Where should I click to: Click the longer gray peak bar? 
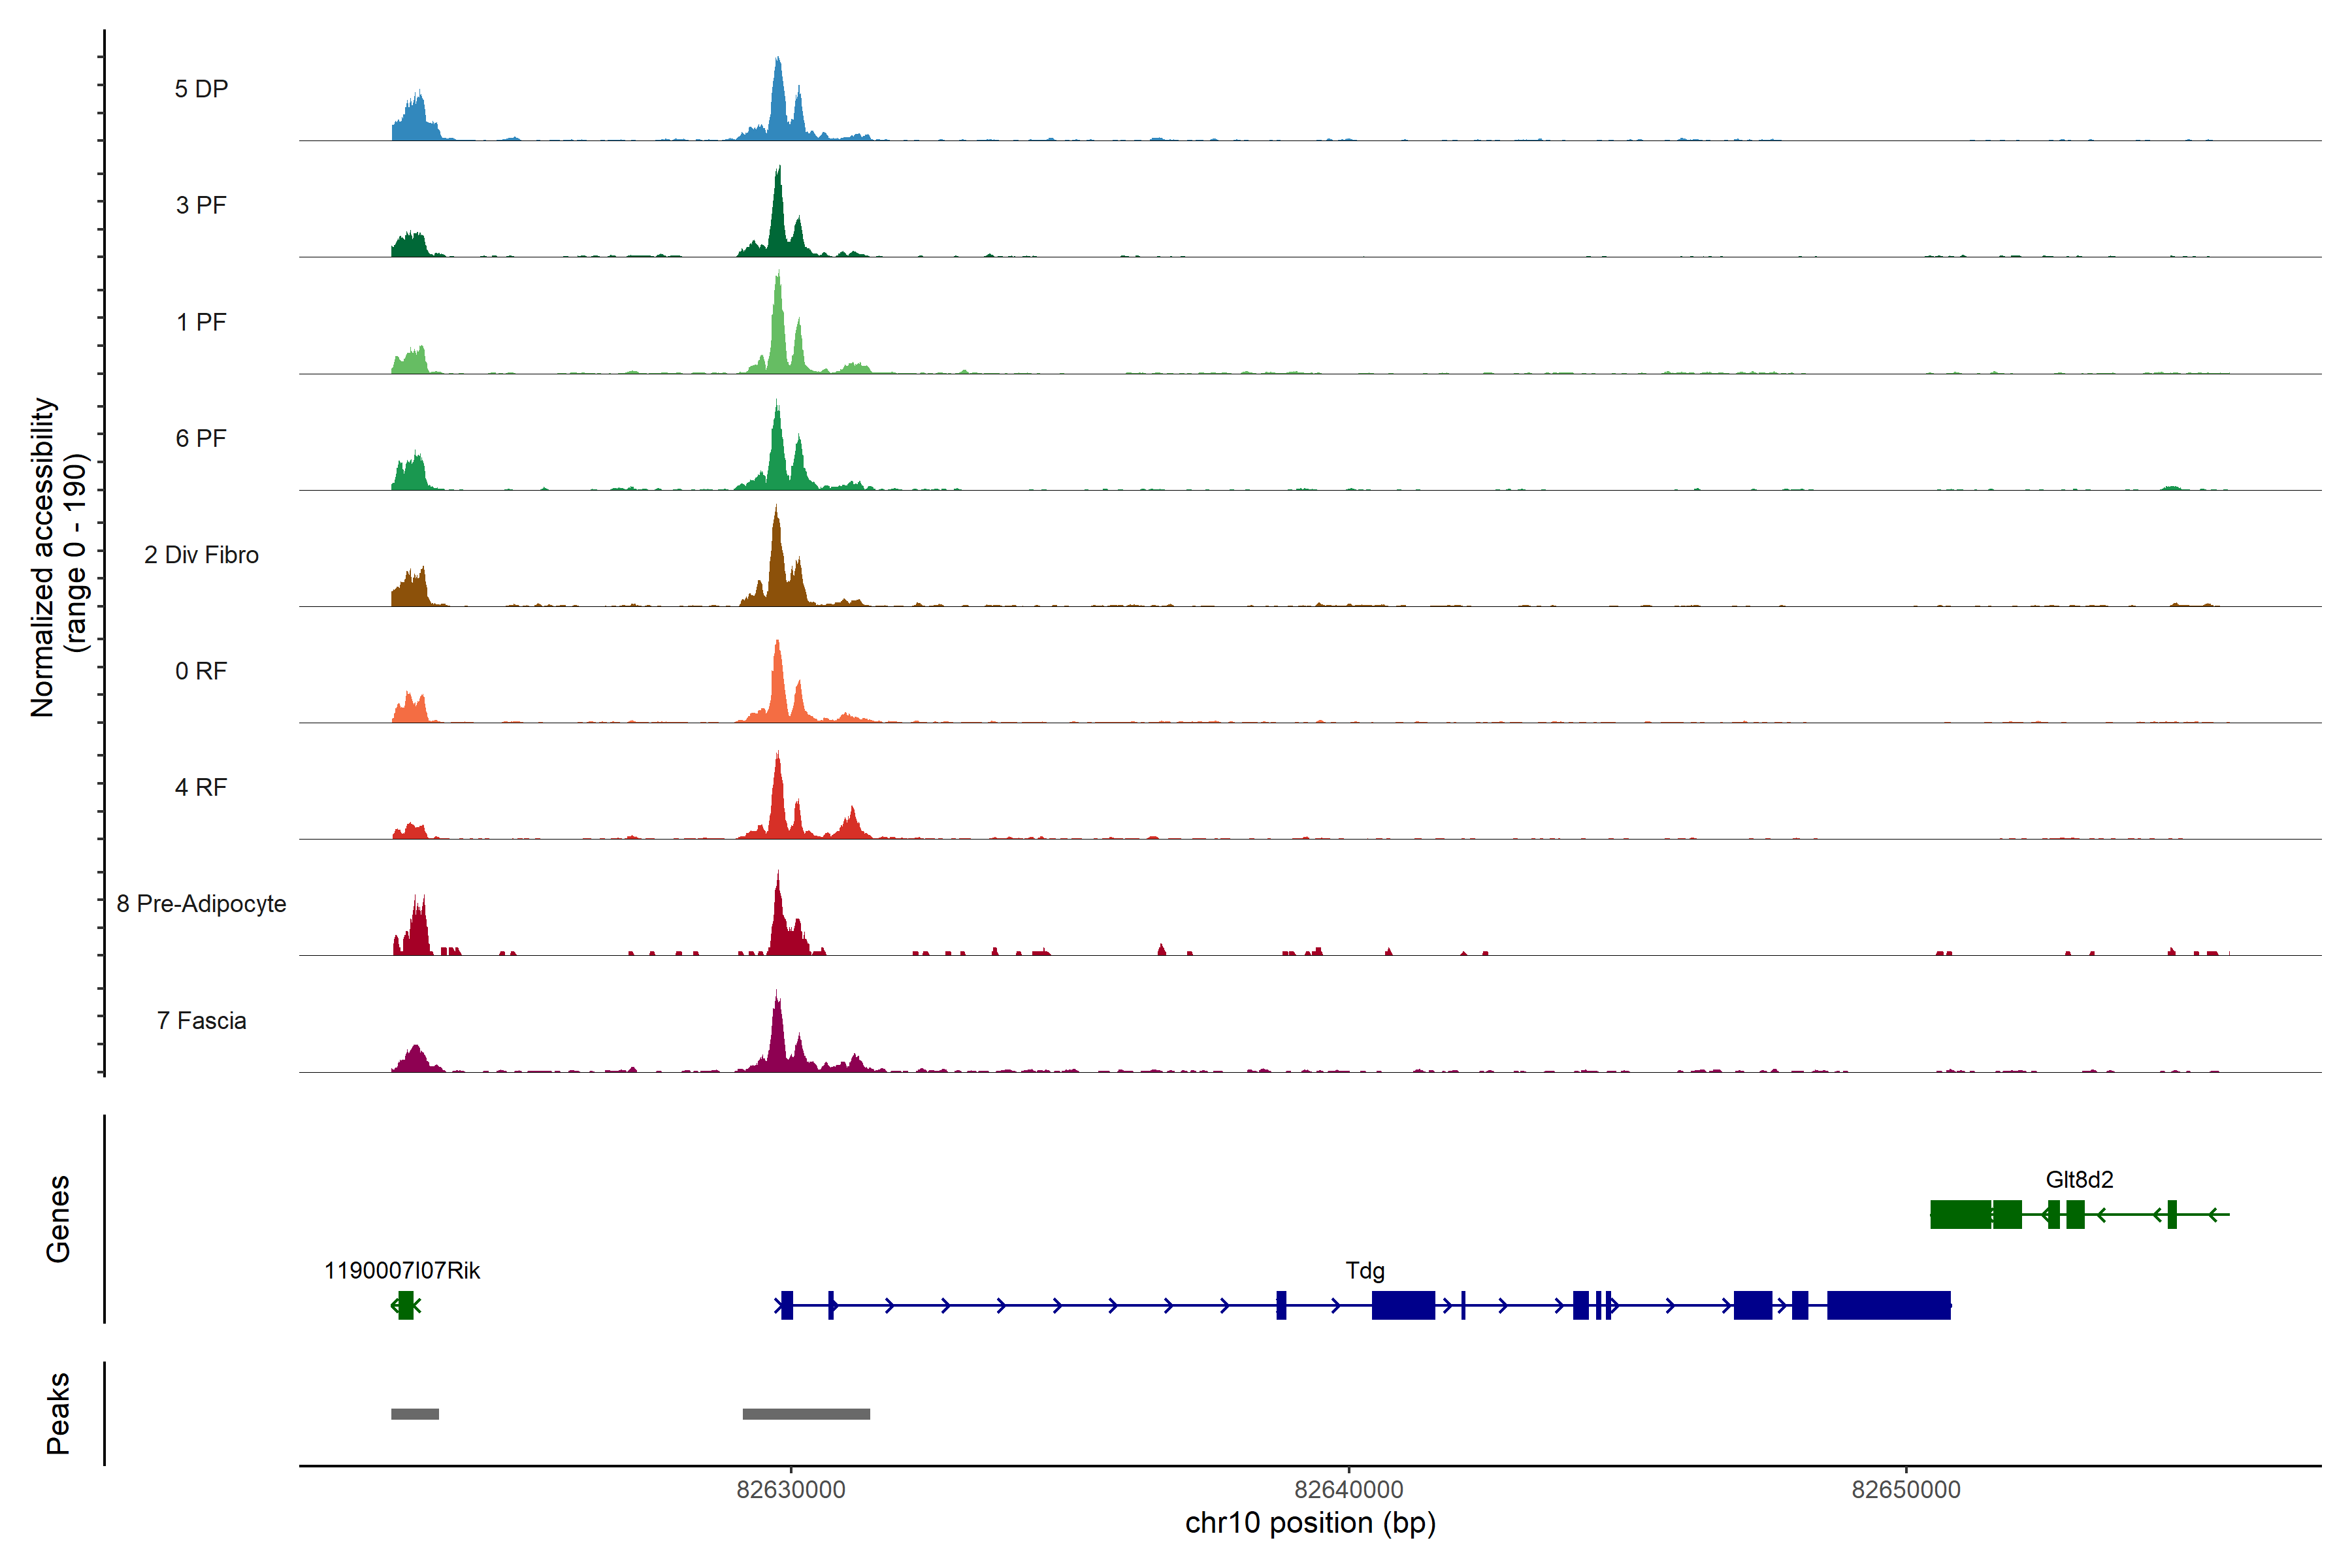(806, 1414)
